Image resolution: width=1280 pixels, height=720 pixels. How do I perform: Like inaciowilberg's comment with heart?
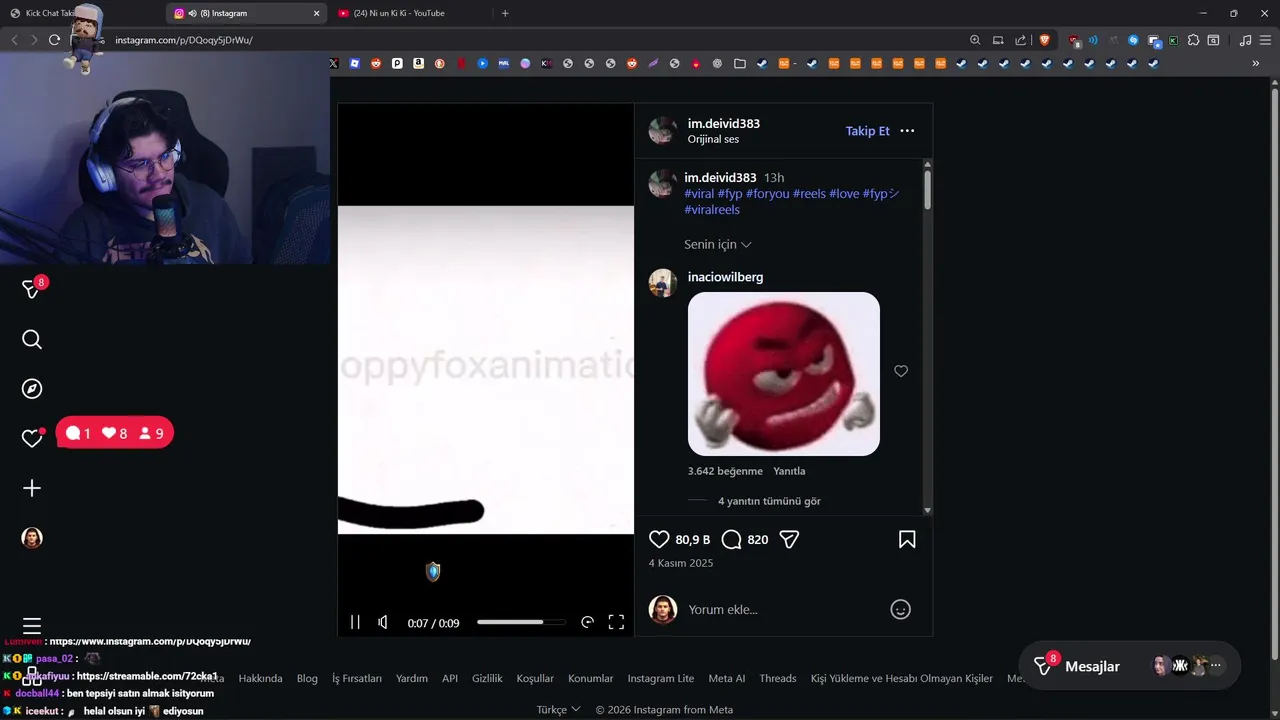(901, 371)
